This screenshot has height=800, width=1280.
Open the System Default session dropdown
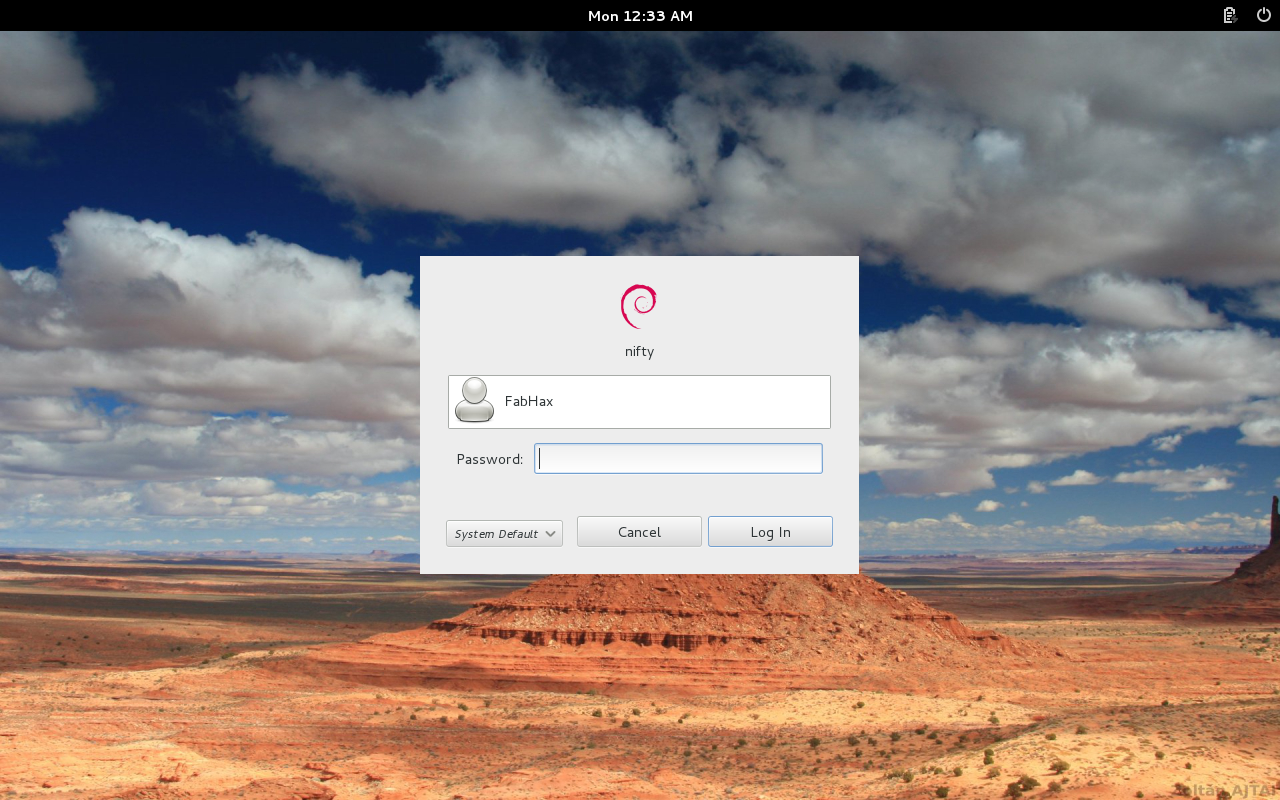(x=504, y=534)
